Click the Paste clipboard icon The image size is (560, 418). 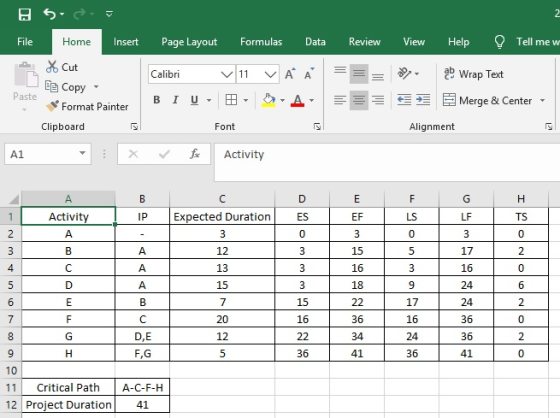[x=26, y=75]
